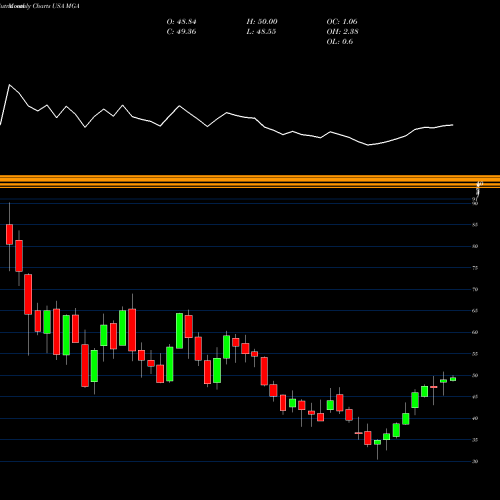The height and width of the screenshot is (500, 500).
Task: Click the 55 price axis label
Action: pyautogui.click(x=475, y=354)
